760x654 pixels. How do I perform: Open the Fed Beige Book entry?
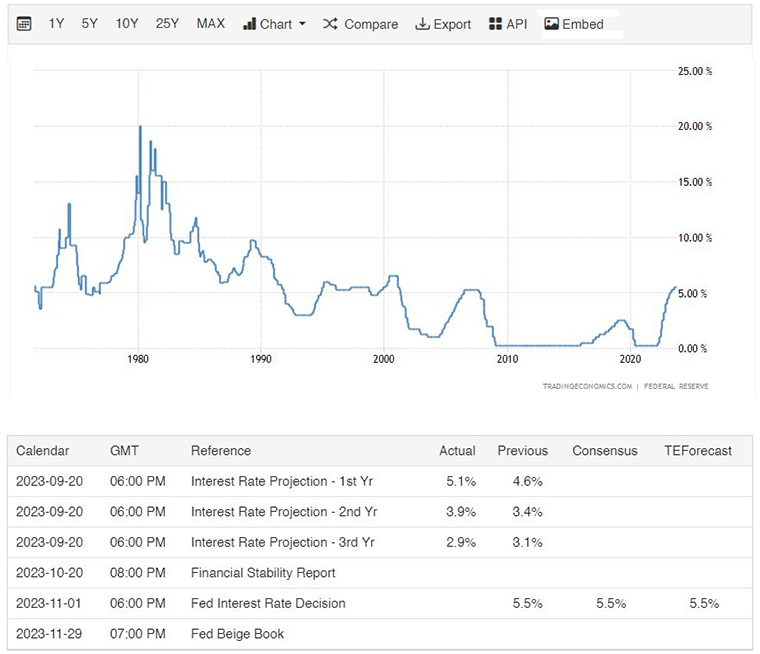[x=238, y=634]
